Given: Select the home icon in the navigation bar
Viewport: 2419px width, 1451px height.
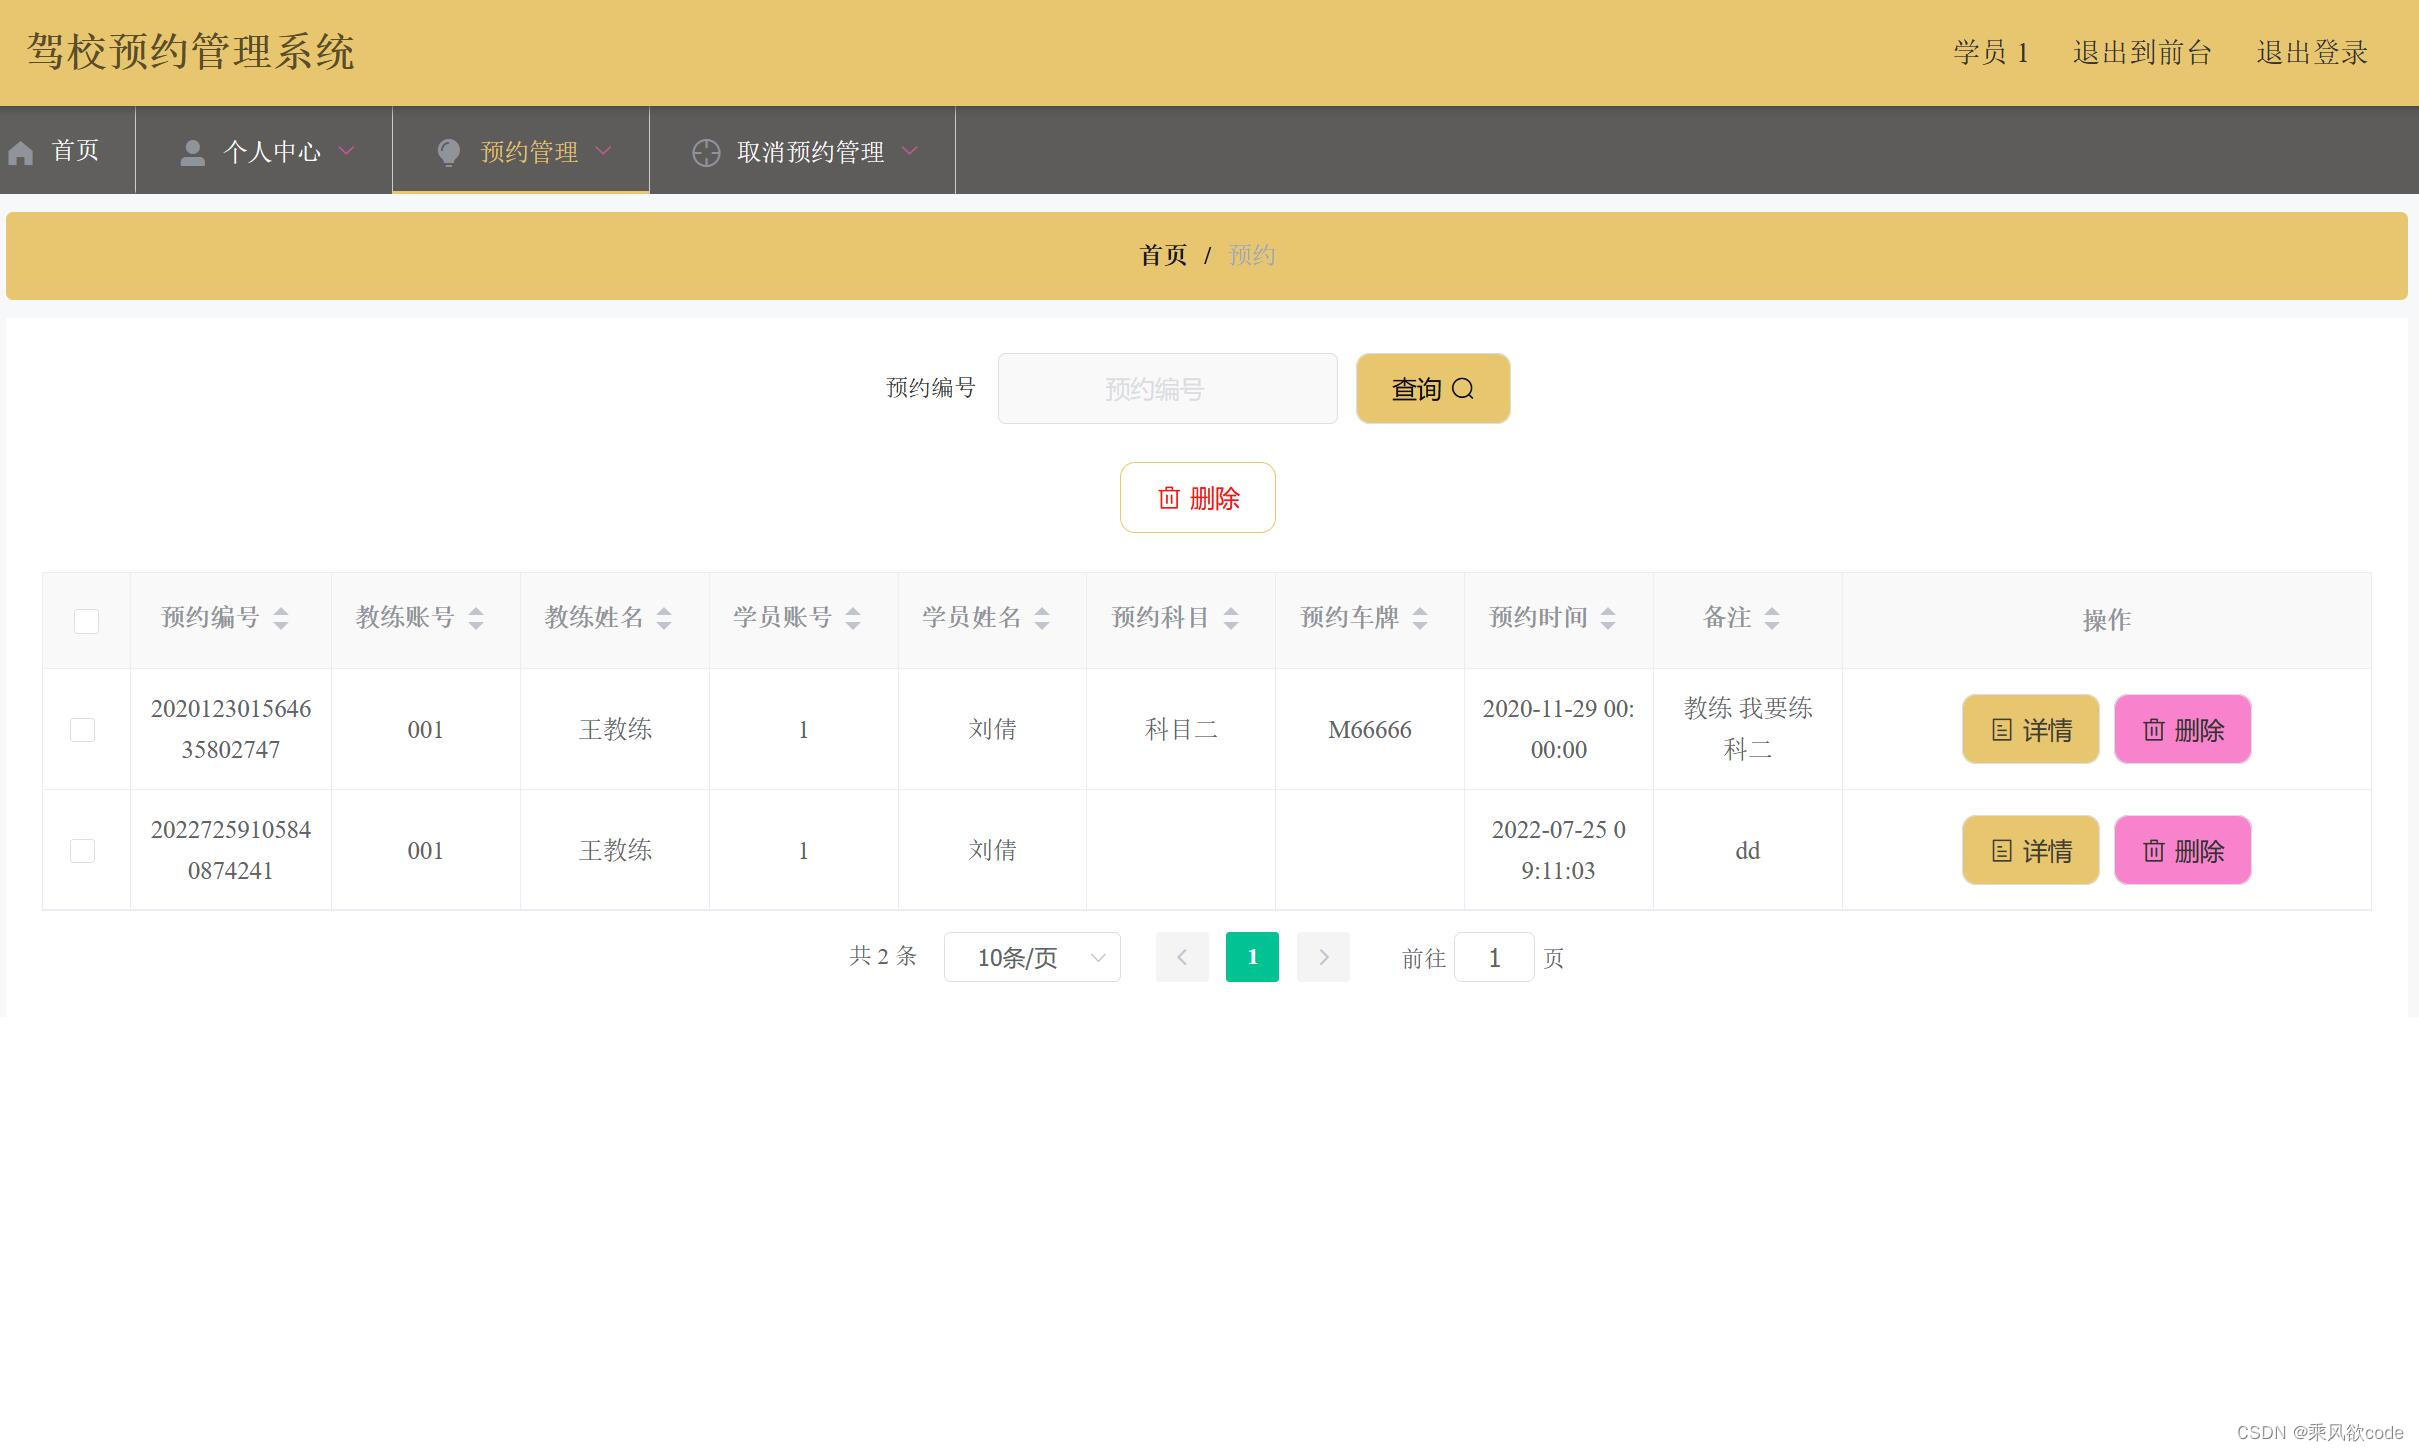Looking at the screenshot, I should pyautogui.click(x=21, y=151).
